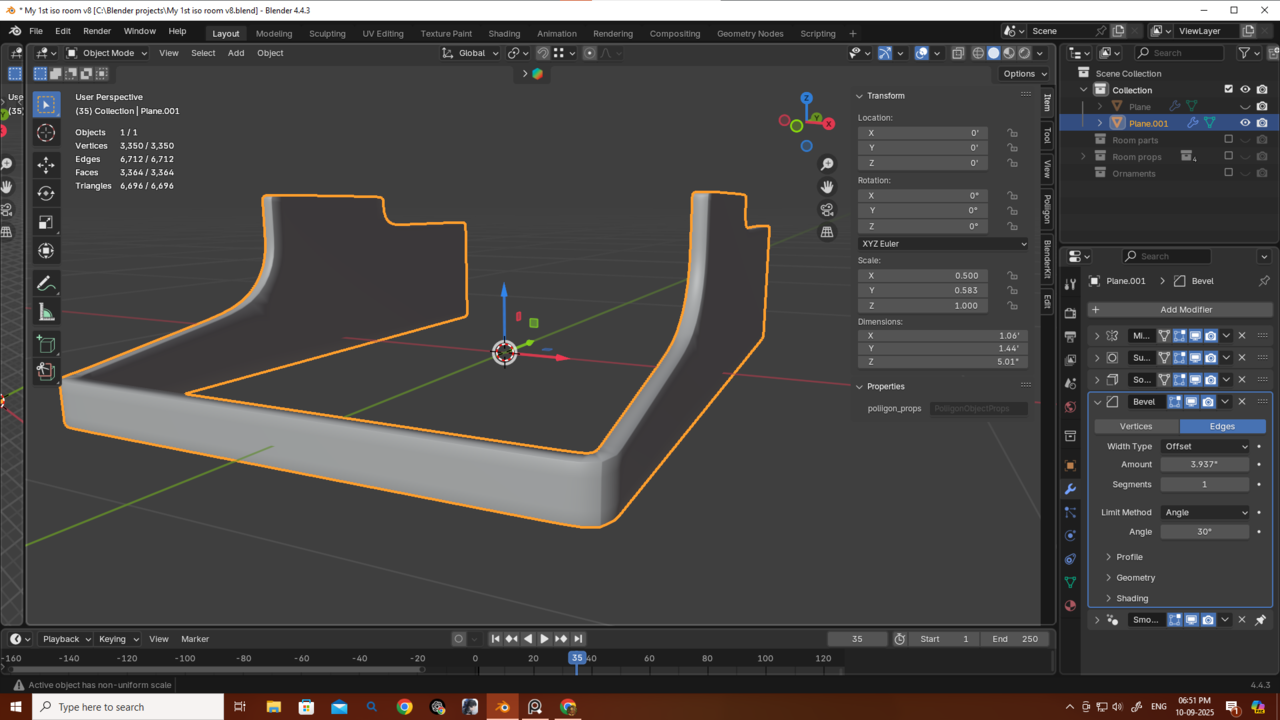Open the Shading workspace tab

(x=504, y=33)
